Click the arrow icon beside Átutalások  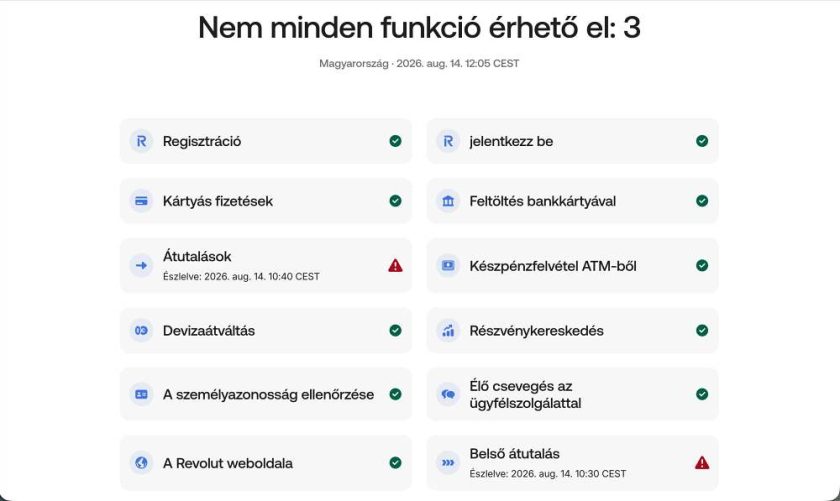point(141,265)
